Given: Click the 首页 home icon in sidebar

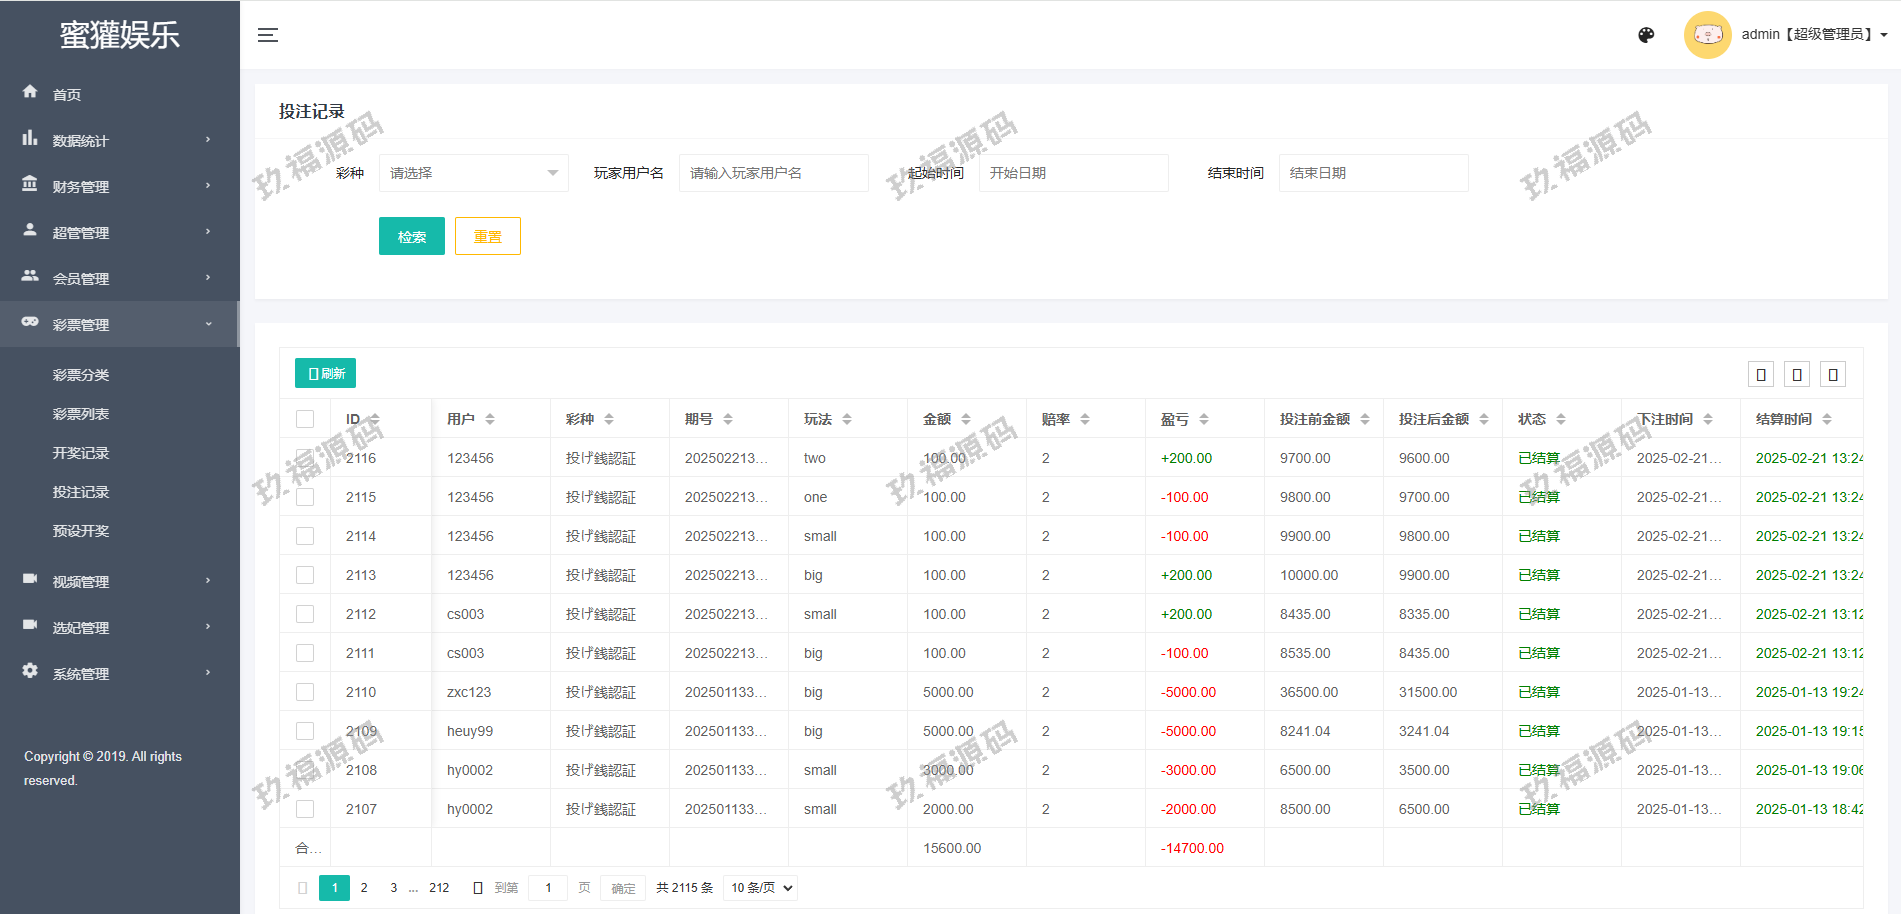Looking at the screenshot, I should pyautogui.click(x=30, y=92).
